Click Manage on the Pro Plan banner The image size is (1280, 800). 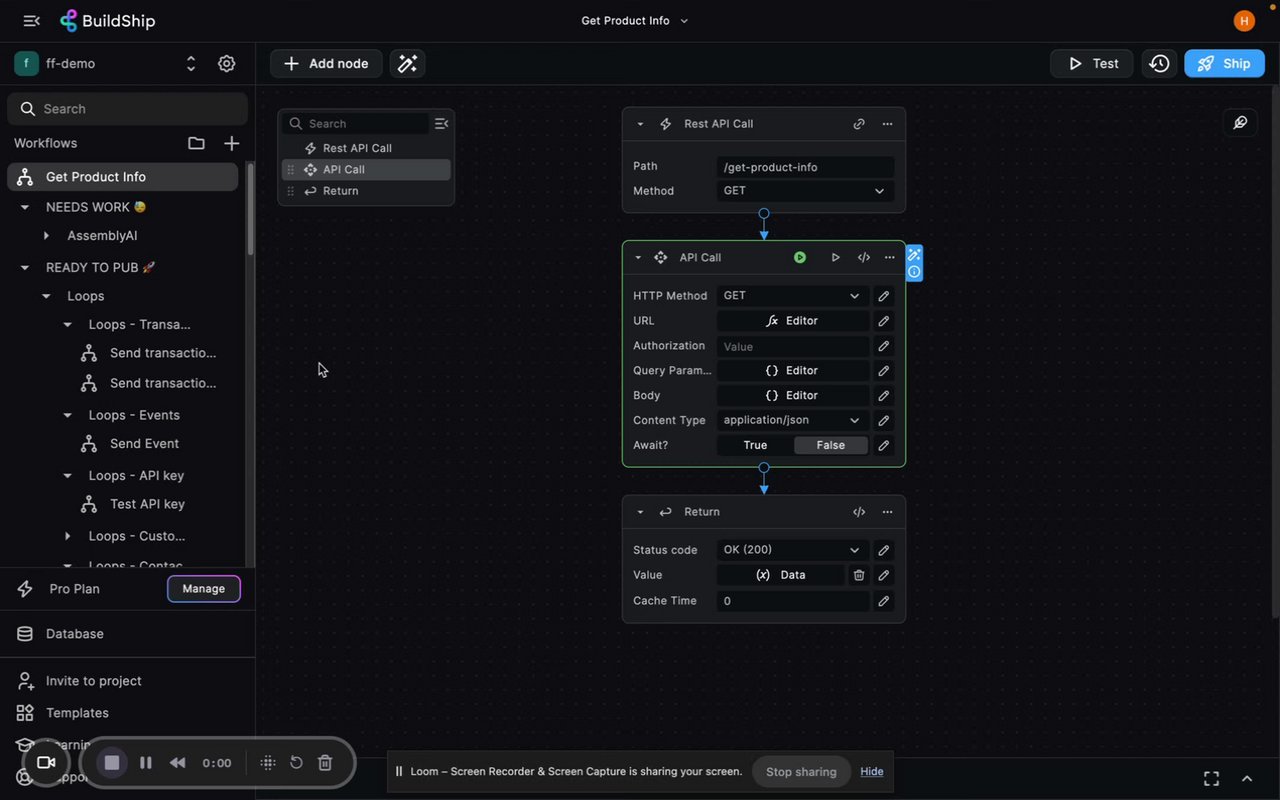click(203, 588)
